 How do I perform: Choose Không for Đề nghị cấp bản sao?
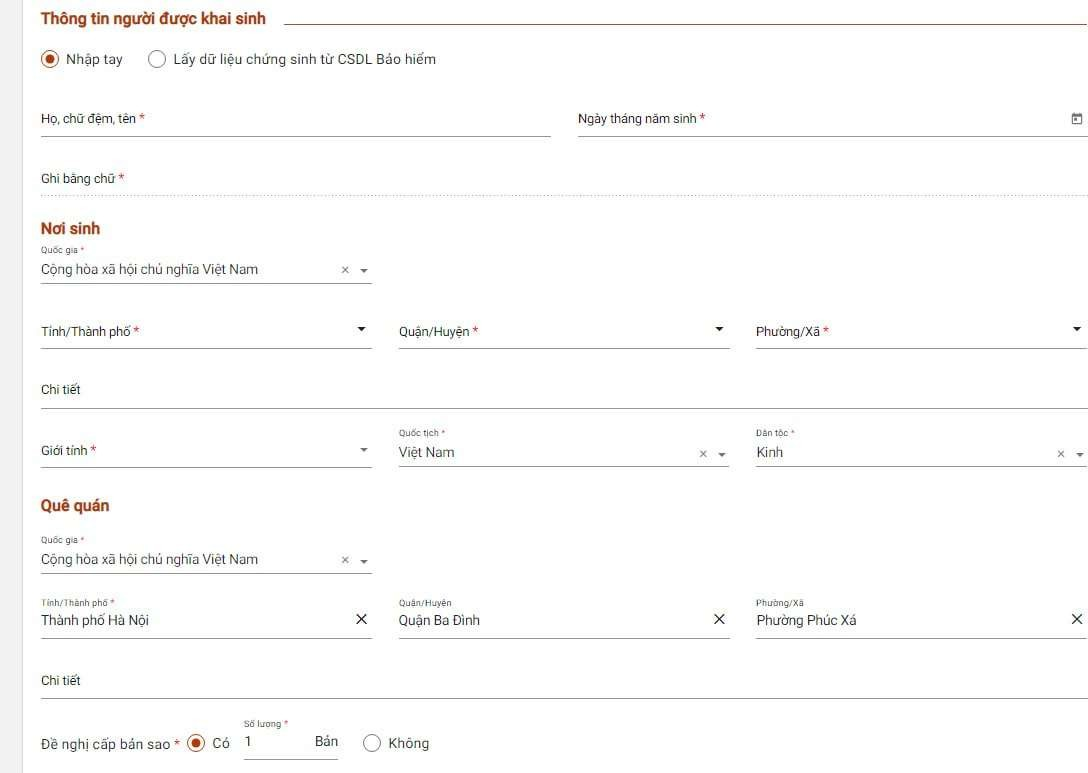[372, 743]
